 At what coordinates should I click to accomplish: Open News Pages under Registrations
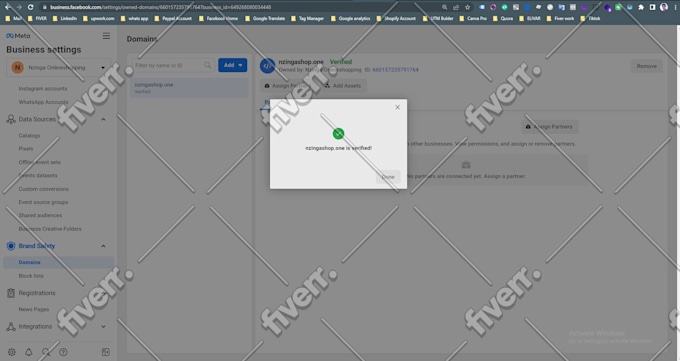[x=34, y=309]
